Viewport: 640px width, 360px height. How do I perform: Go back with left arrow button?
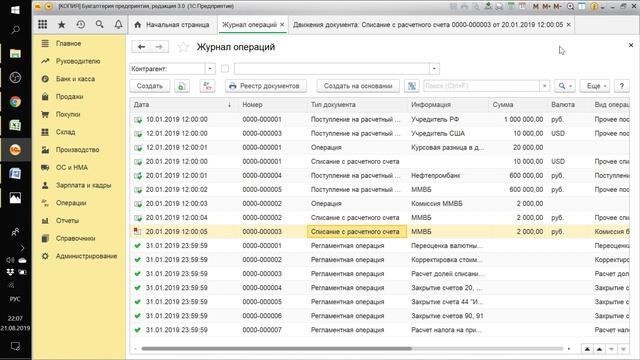(x=141, y=47)
